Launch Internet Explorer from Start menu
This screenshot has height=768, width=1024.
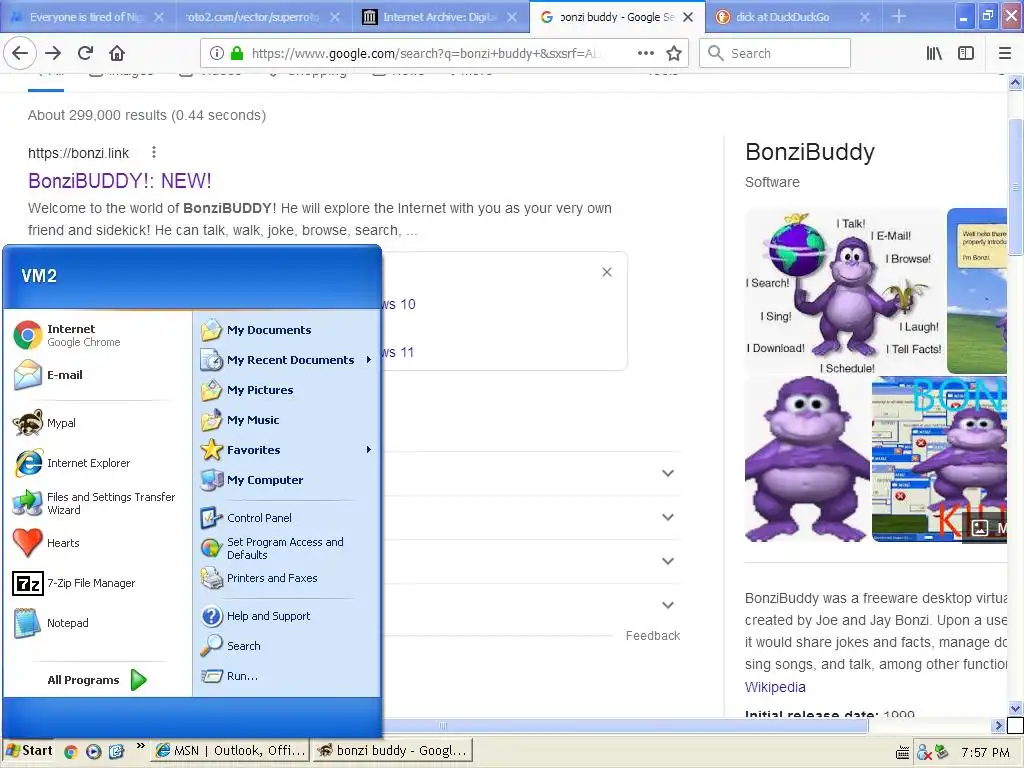(x=72, y=463)
